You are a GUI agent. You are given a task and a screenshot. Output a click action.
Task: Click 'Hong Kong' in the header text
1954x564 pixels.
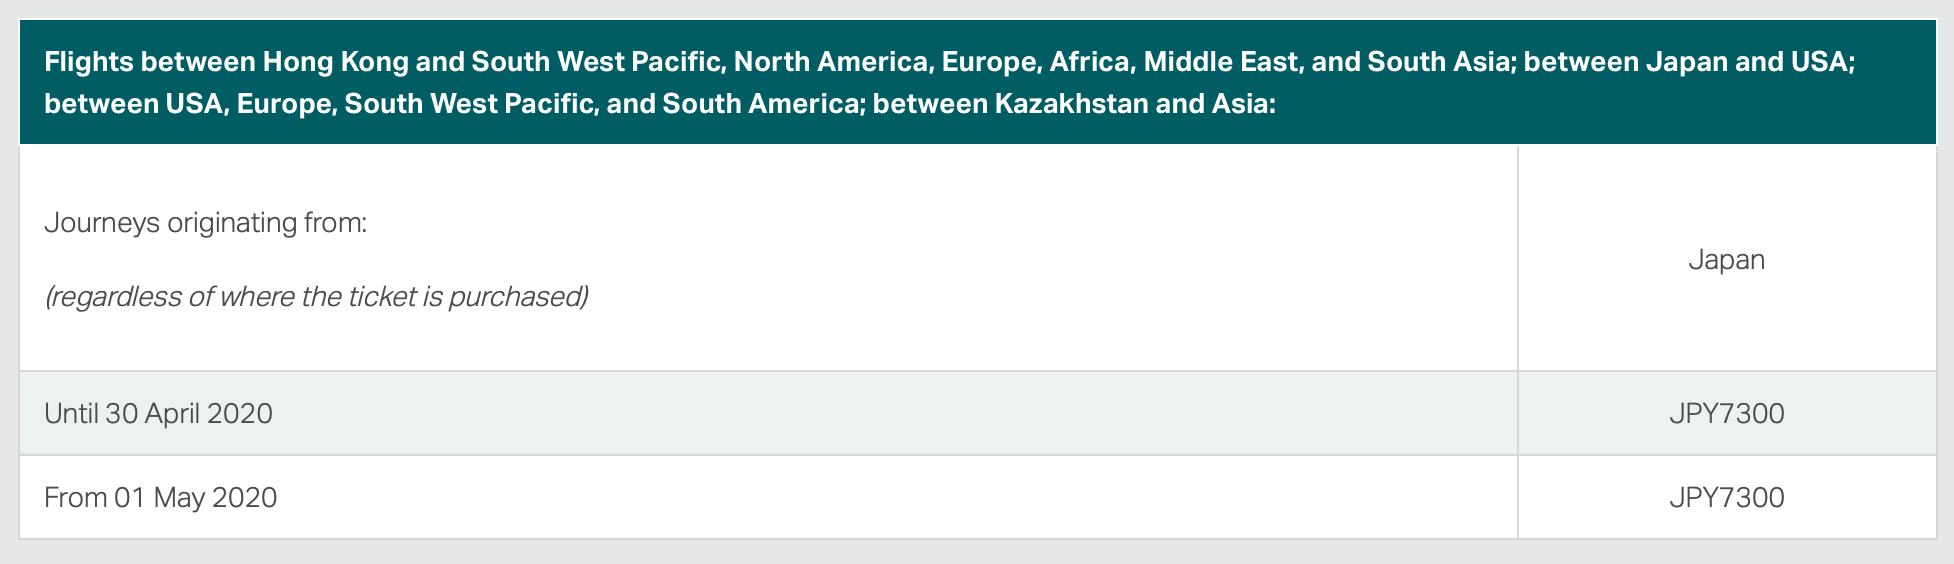(336, 62)
